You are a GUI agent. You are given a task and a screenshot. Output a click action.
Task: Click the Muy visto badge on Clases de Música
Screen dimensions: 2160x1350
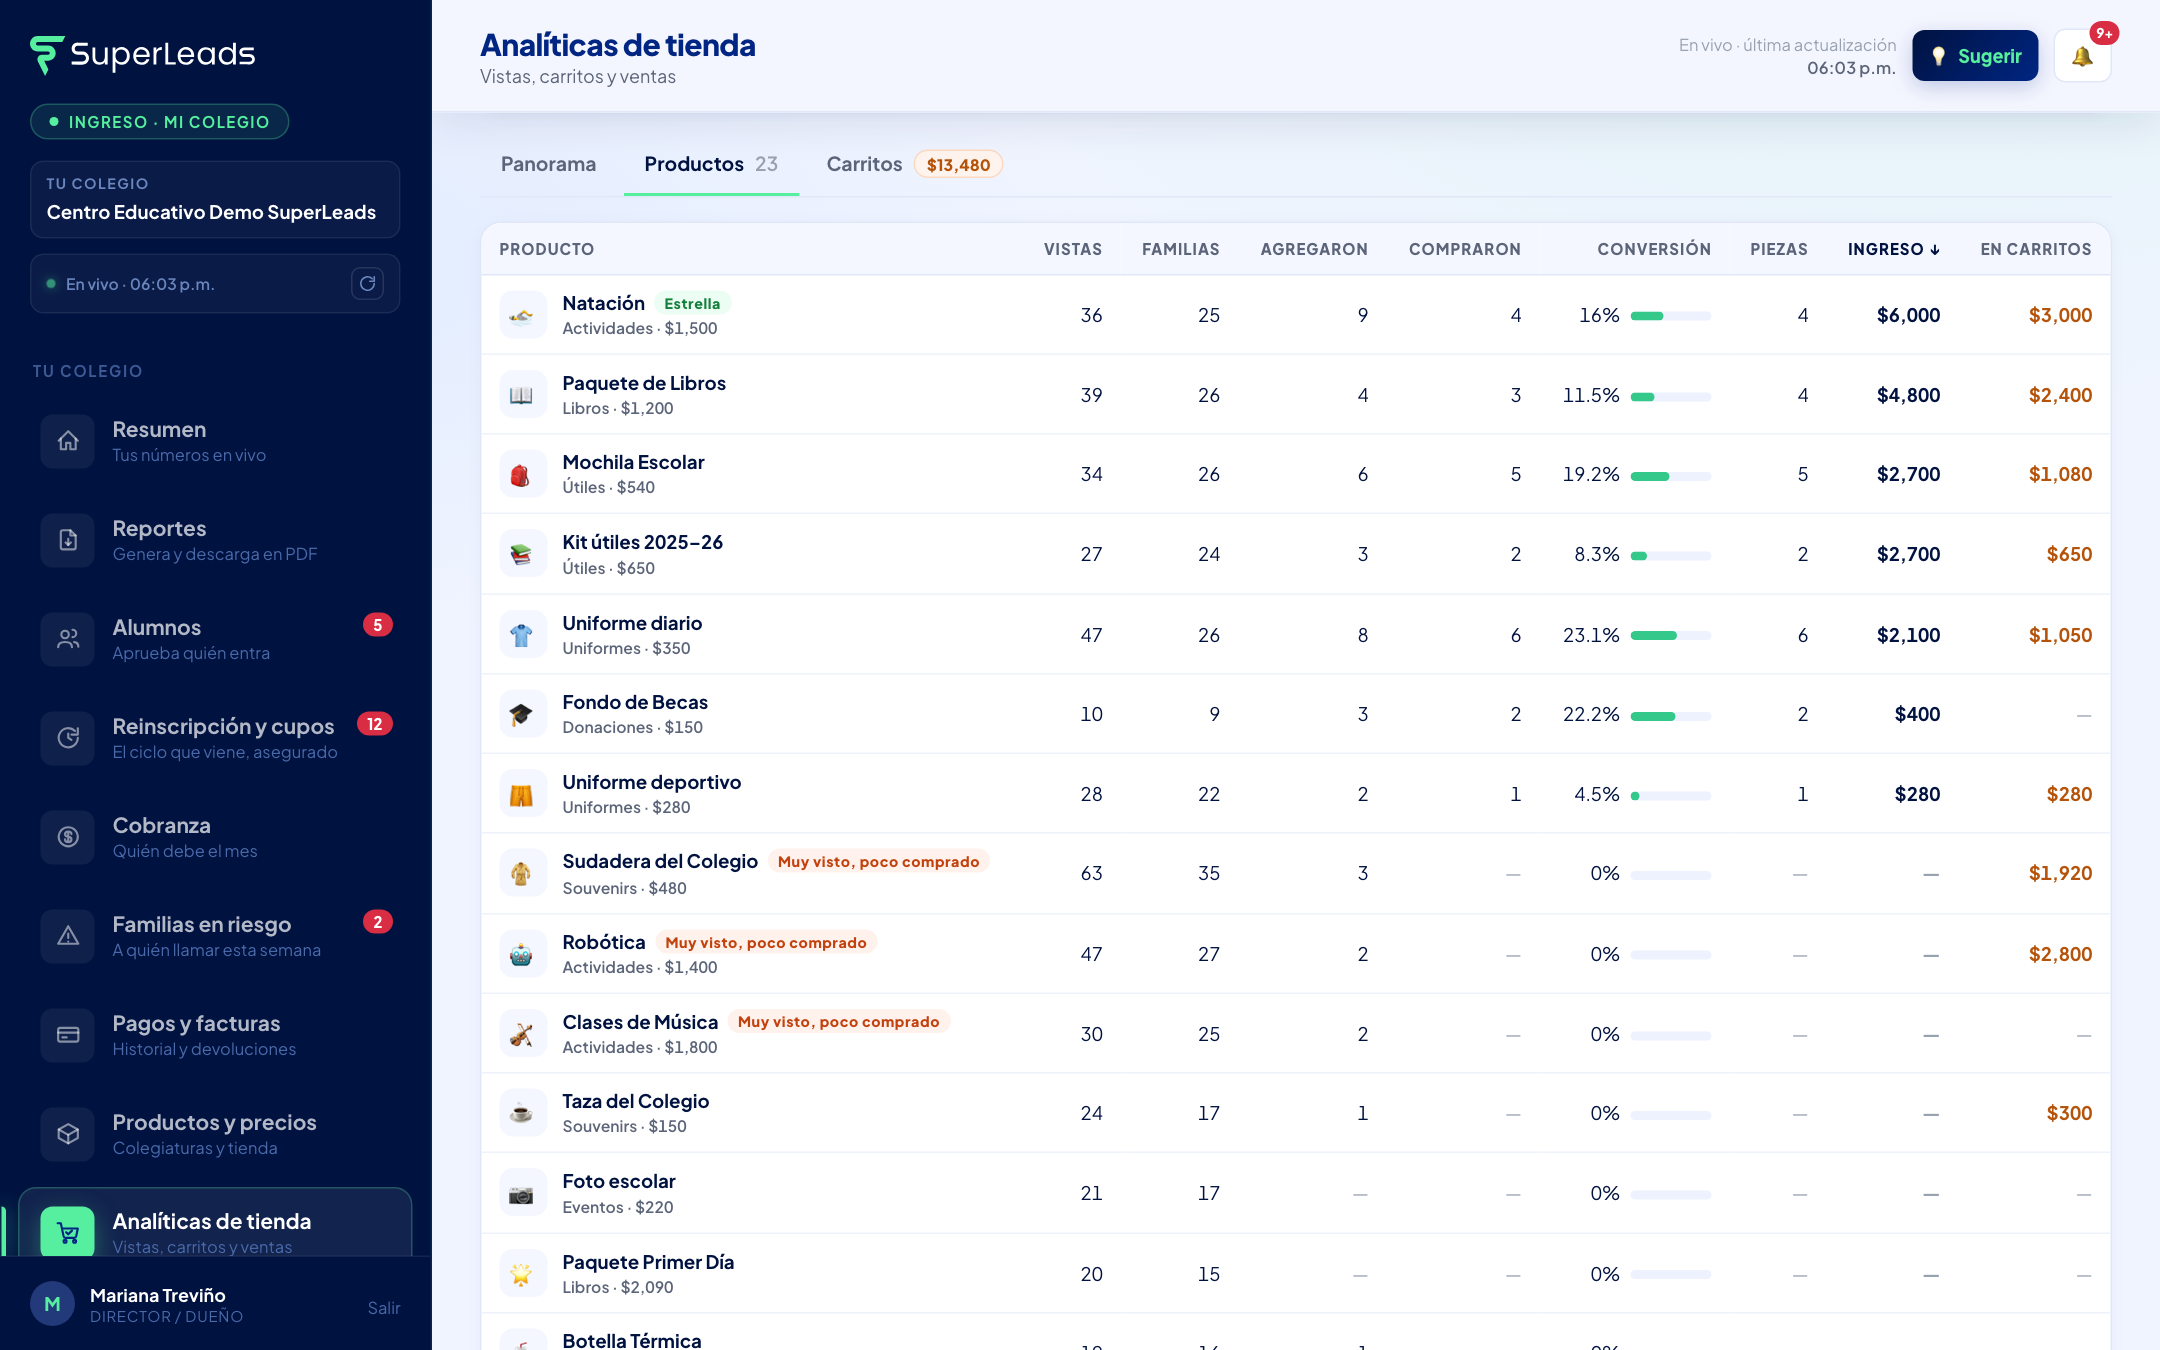click(x=838, y=1021)
